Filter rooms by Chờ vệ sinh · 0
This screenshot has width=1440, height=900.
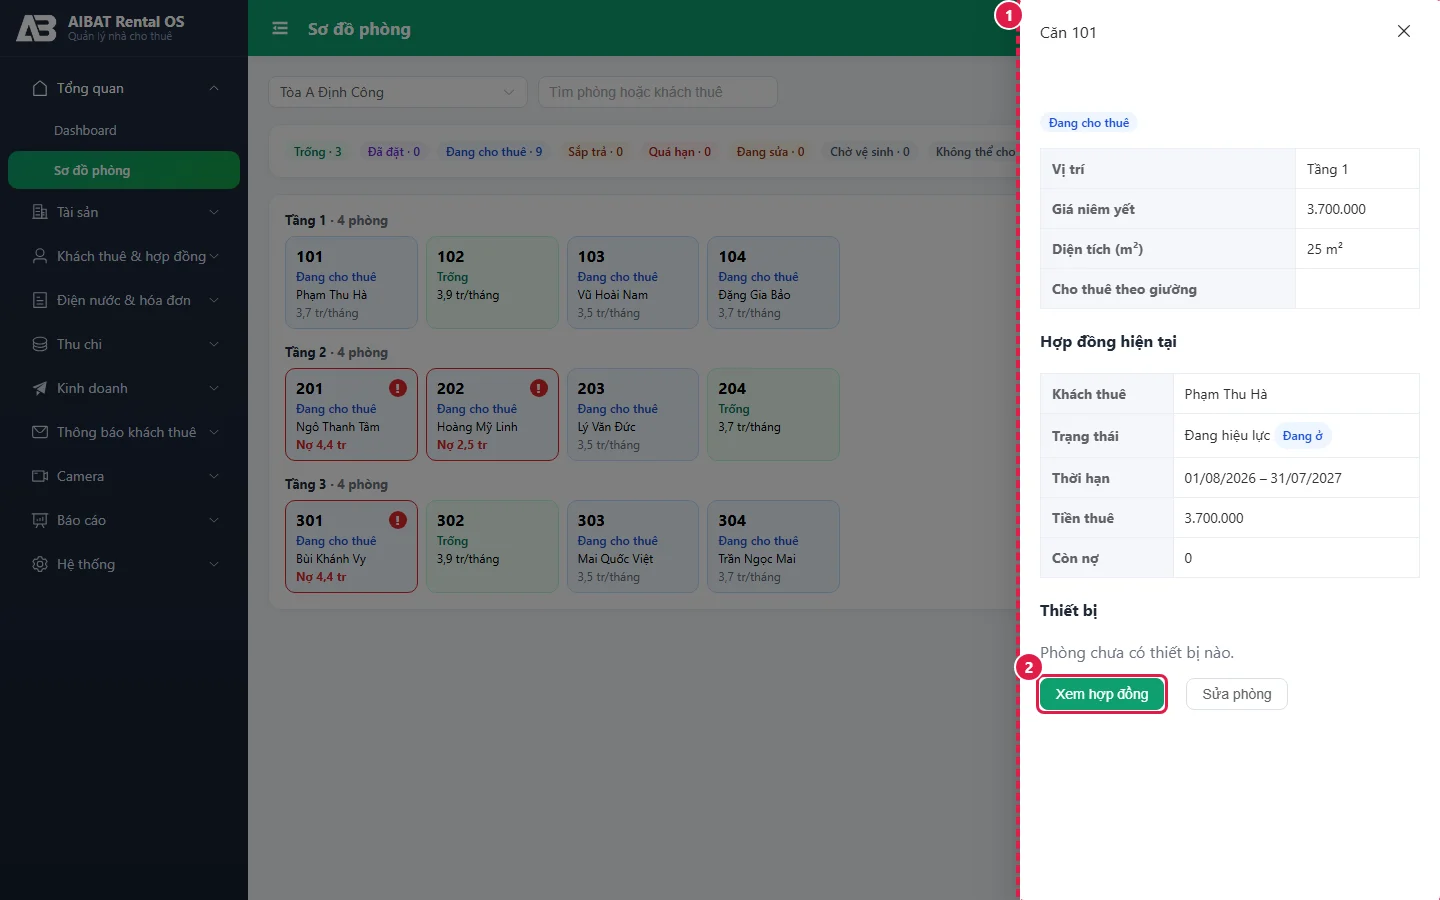(870, 152)
